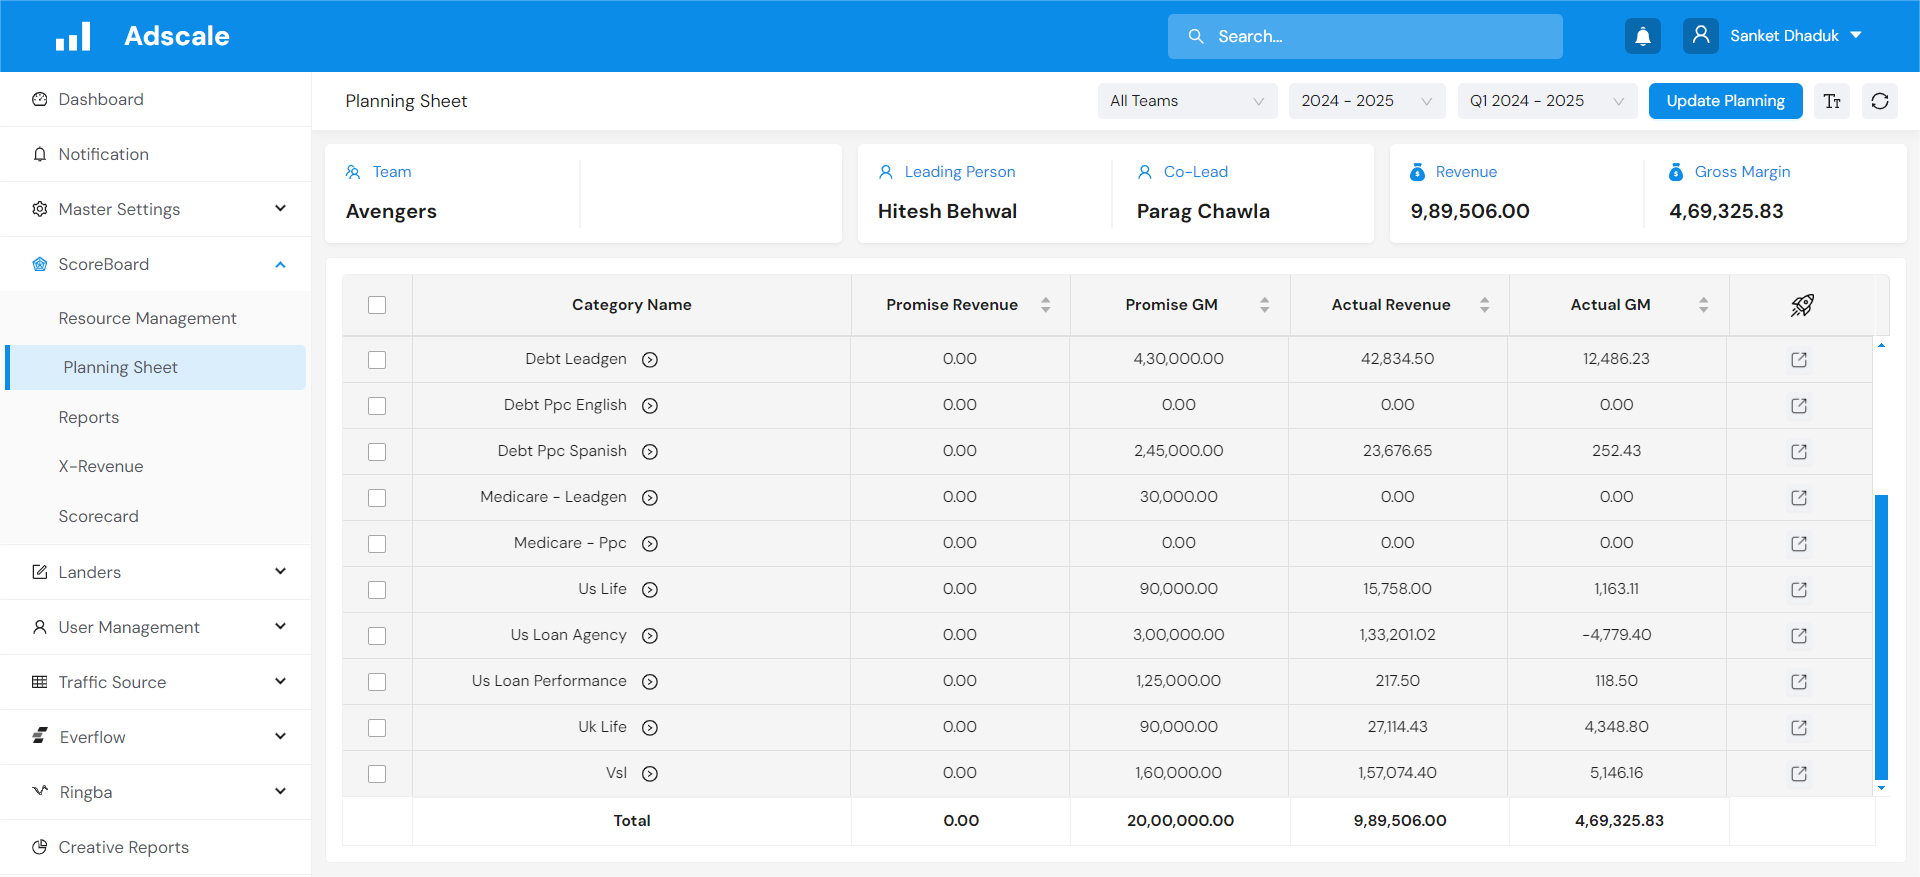Click arrow icon next to Medicare - Ppc
The height and width of the screenshot is (877, 1920).
[650, 544]
